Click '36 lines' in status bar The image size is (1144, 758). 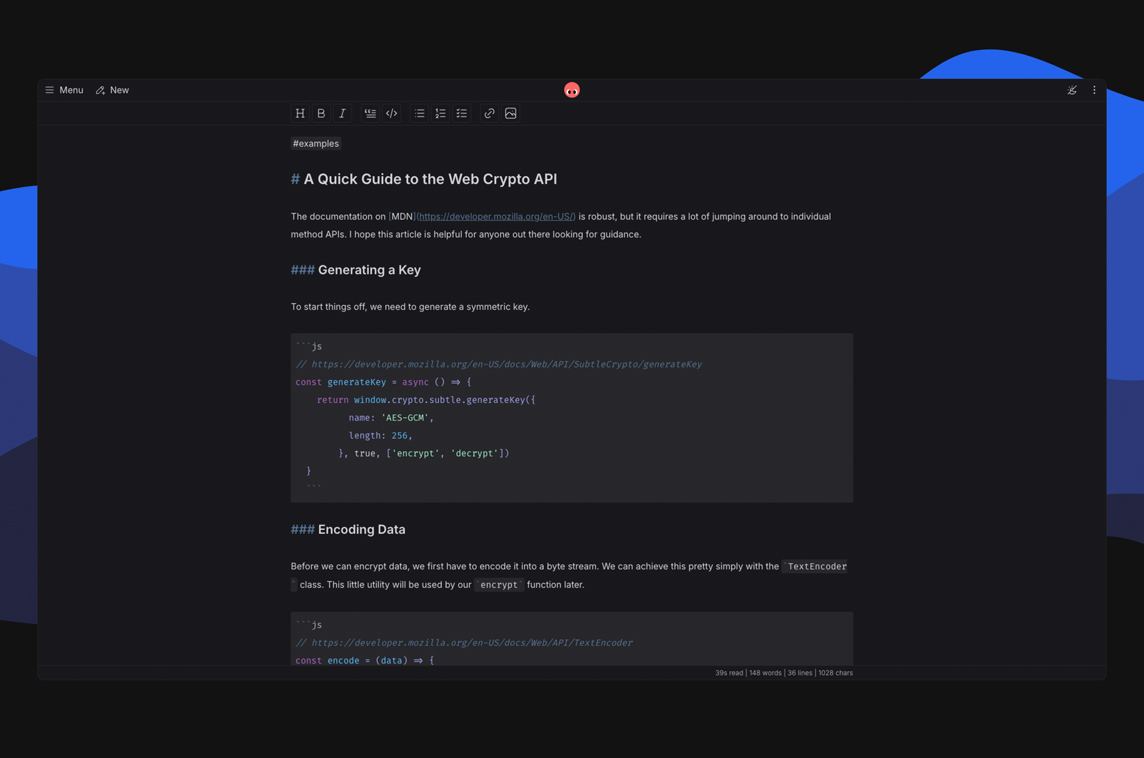click(800, 673)
